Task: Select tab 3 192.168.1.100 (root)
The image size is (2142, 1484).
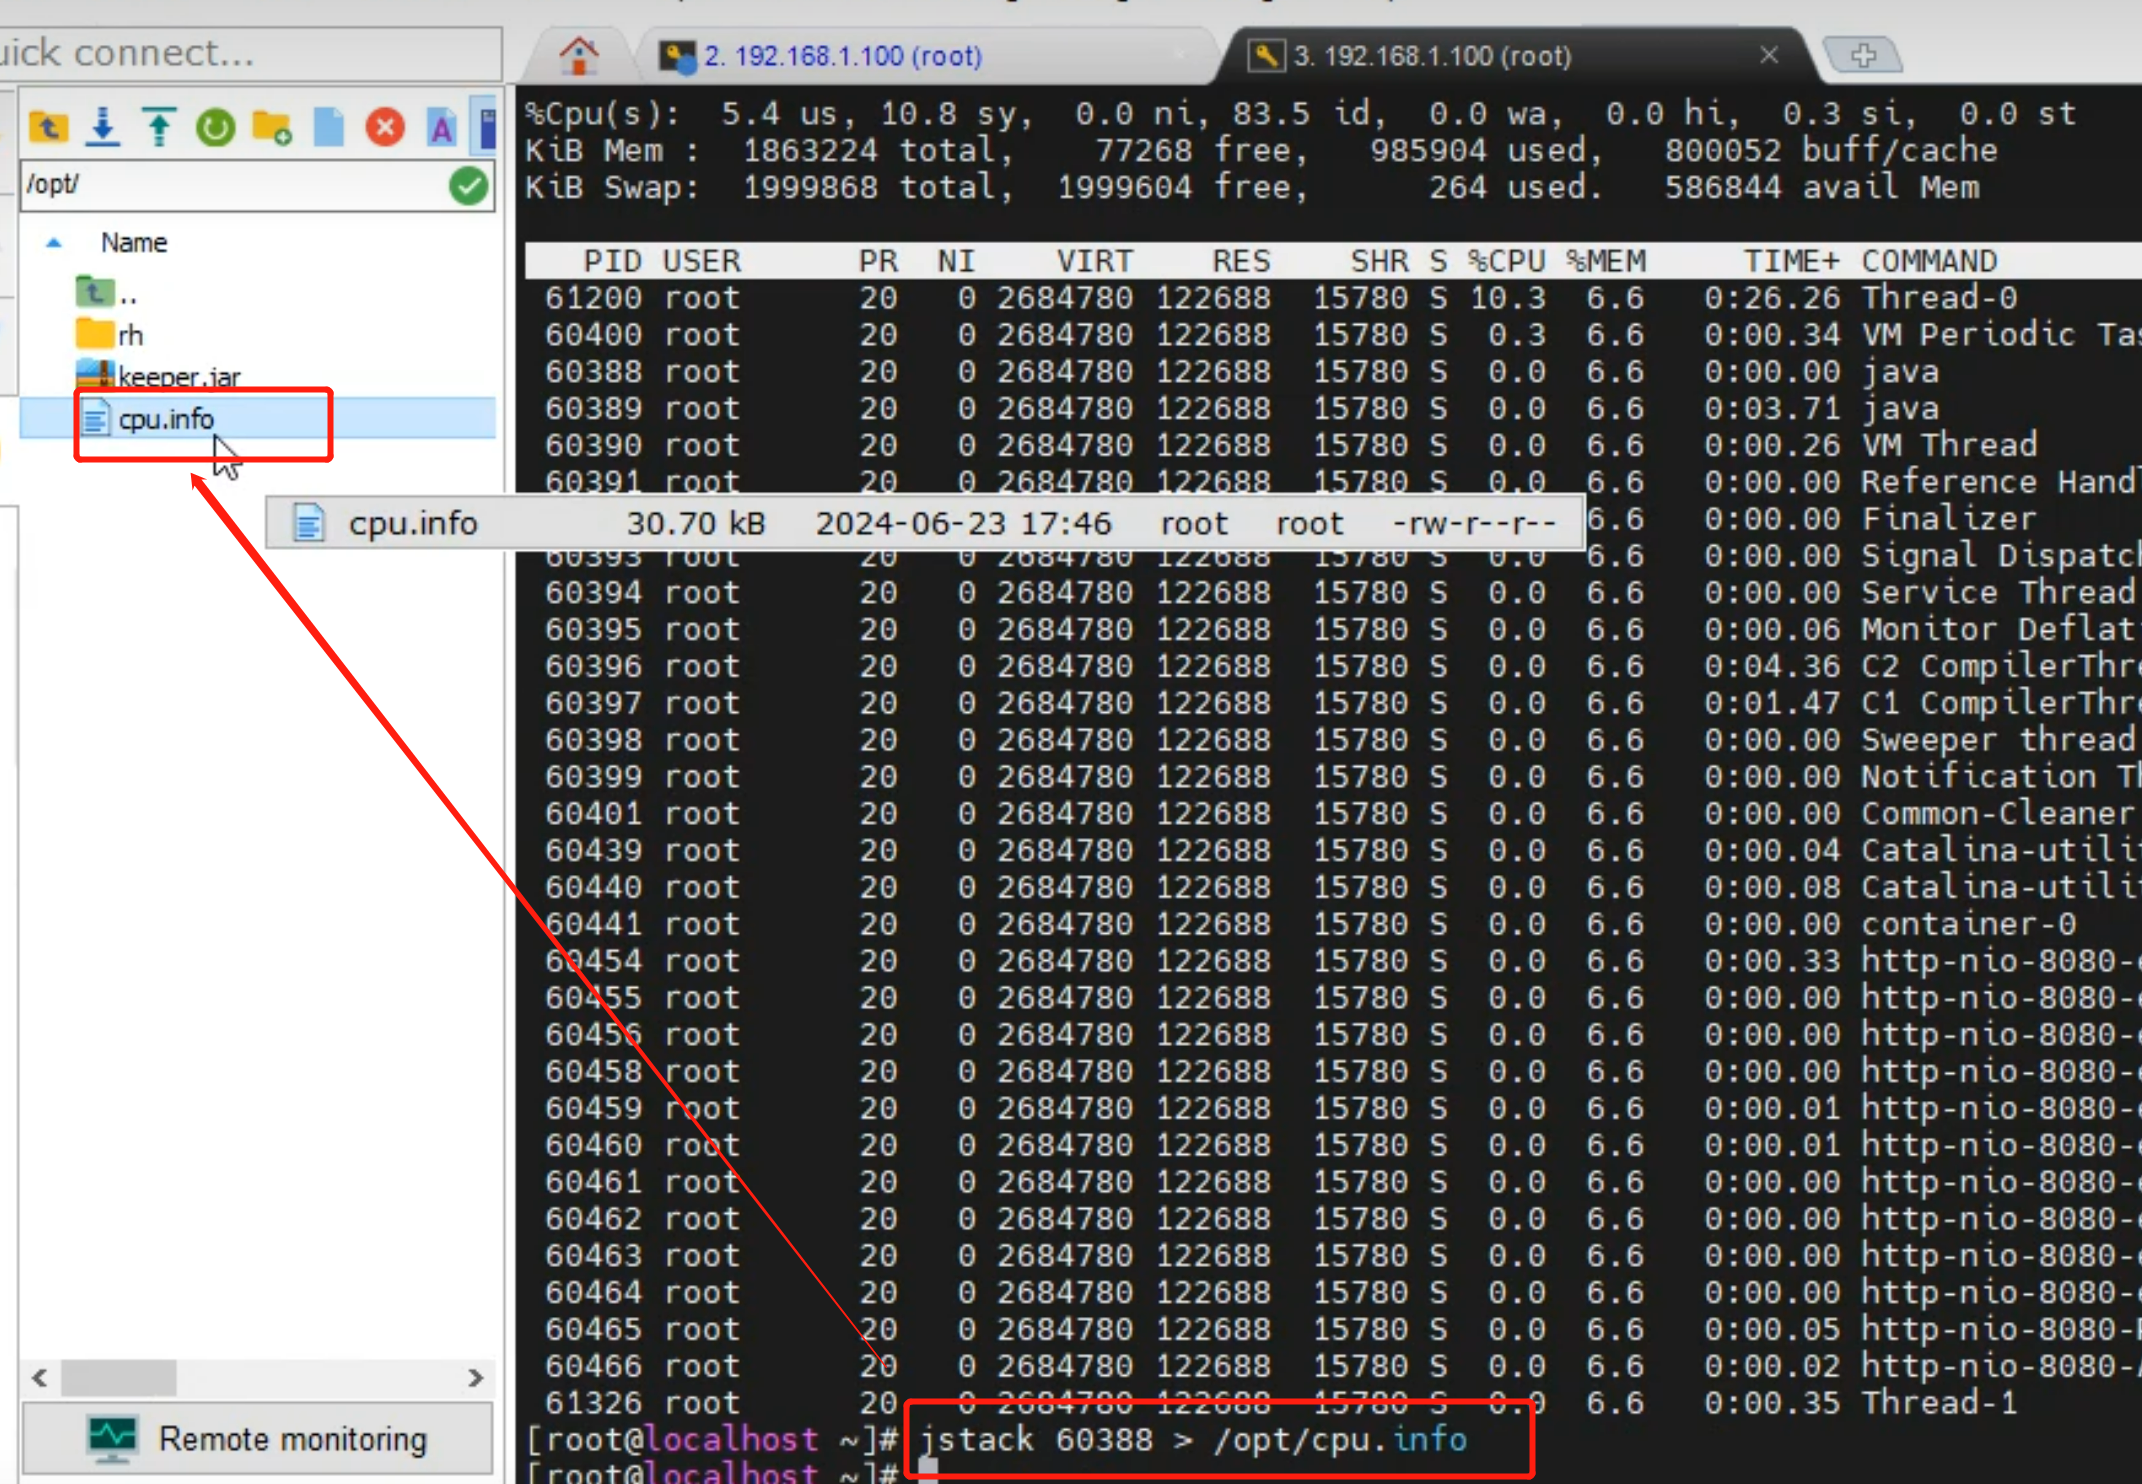Action: point(1430,56)
